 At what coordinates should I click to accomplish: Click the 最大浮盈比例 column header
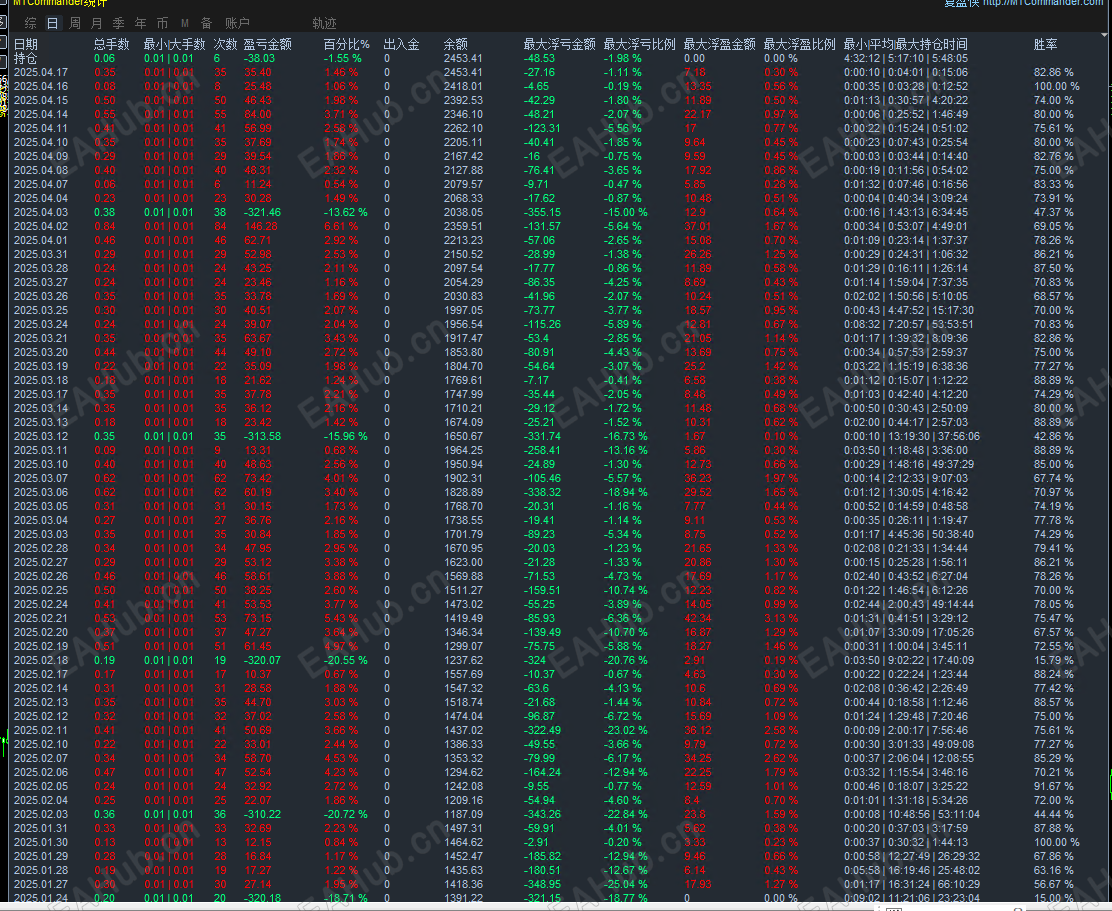click(x=799, y=44)
